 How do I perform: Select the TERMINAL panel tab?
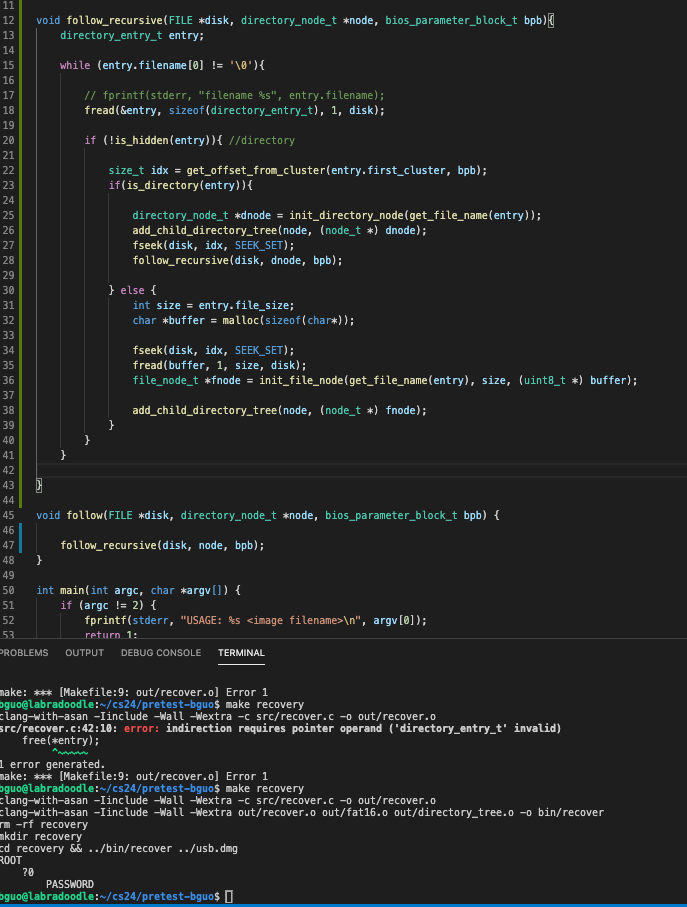pos(241,653)
